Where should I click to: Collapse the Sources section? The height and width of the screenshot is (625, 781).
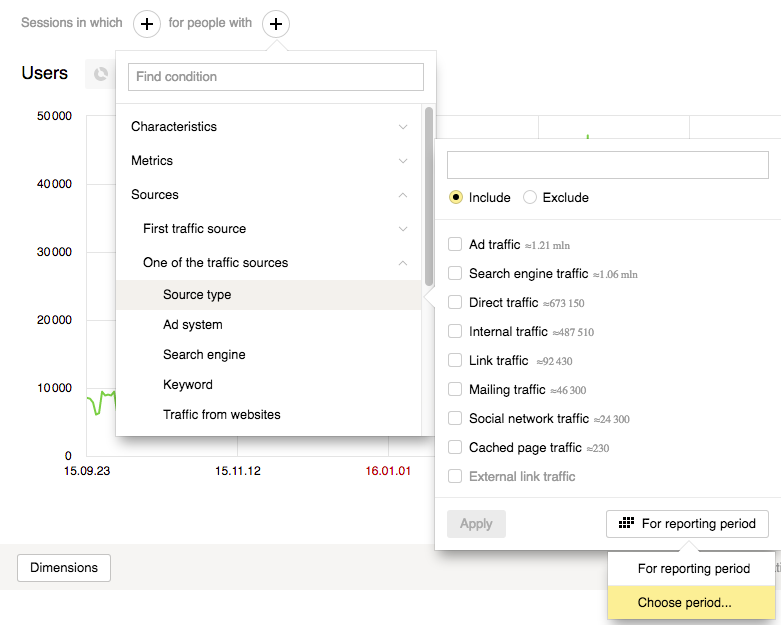coord(403,195)
